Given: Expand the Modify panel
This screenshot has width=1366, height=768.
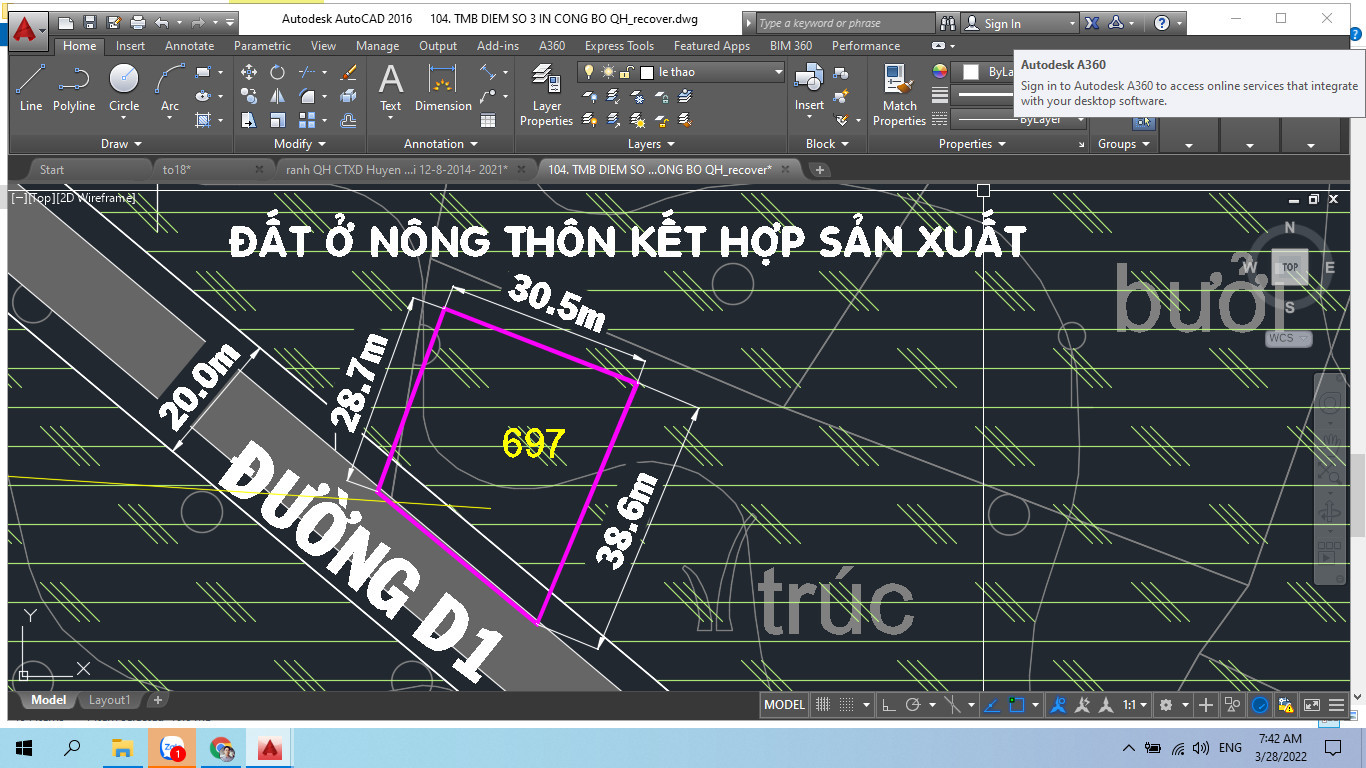Looking at the screenshot, I should (x=300, y=144).
